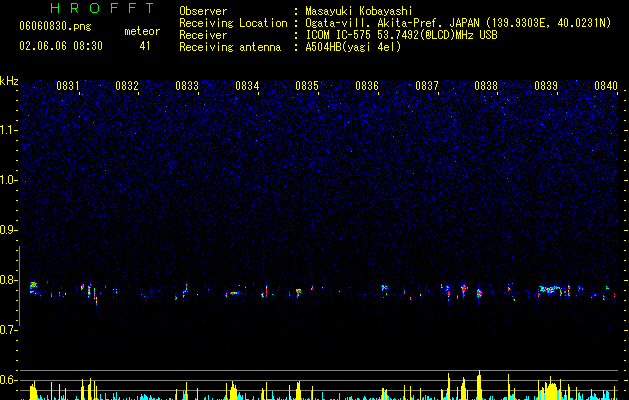Click the A504HB(yagi 4el) antenna value
629x400 pixels.
353,47
